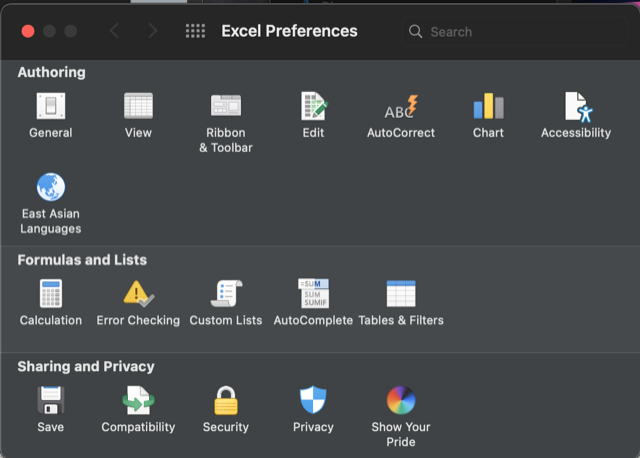
Task: Click the Show All grid button
Action: tap(196, 31)
